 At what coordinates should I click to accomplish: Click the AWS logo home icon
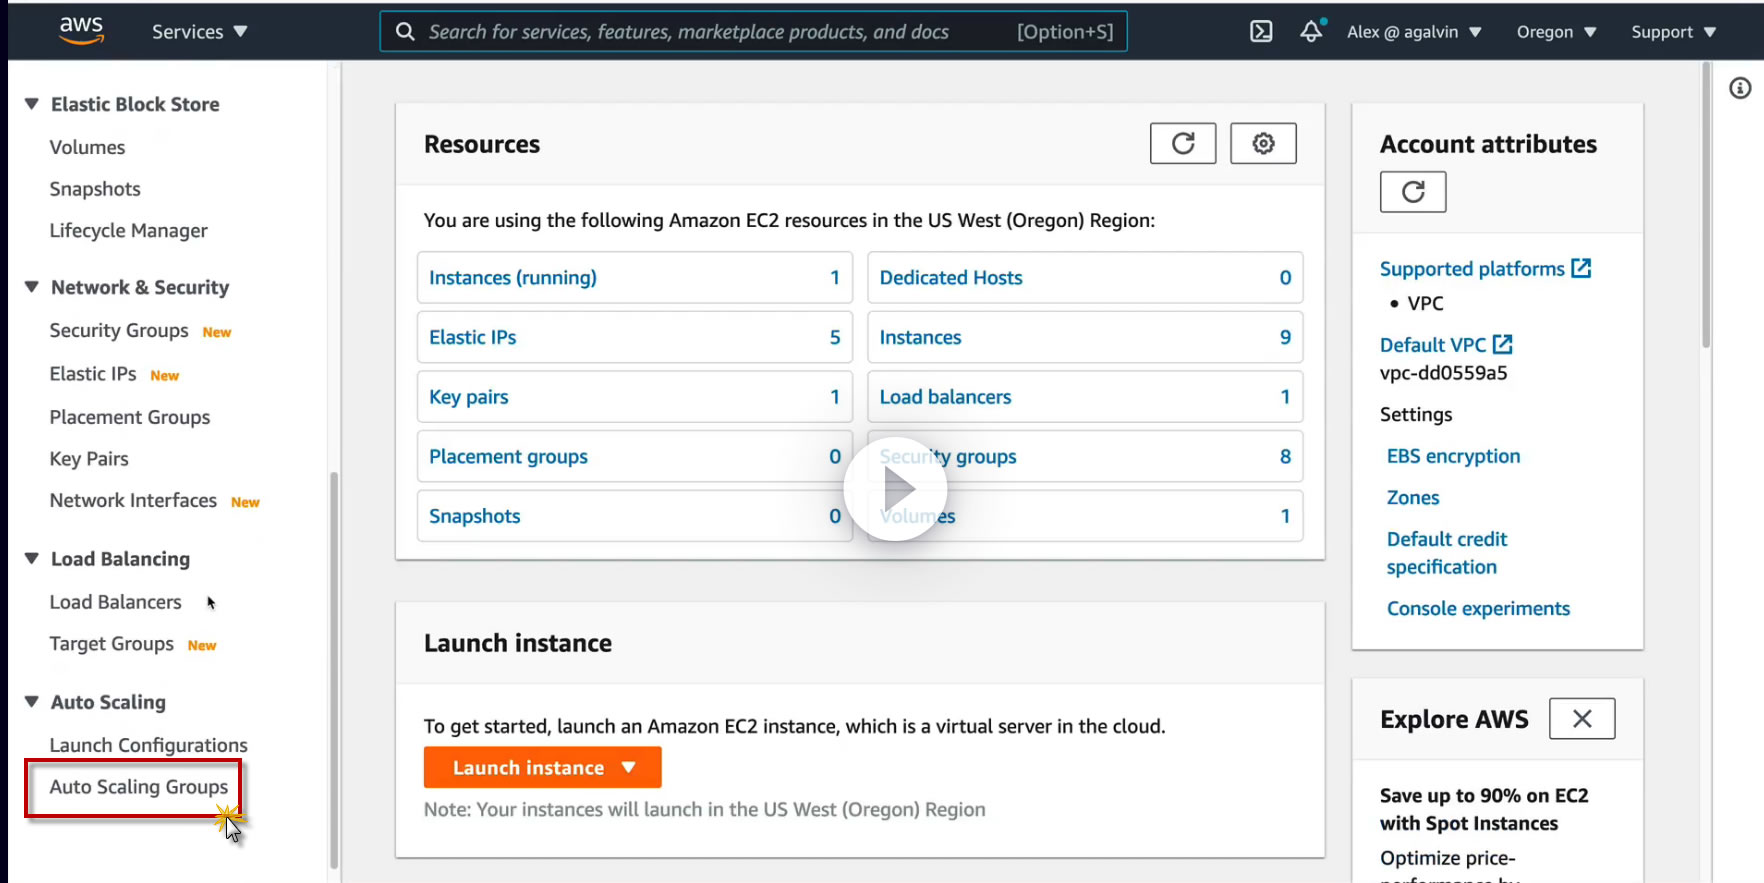(82, 30)
